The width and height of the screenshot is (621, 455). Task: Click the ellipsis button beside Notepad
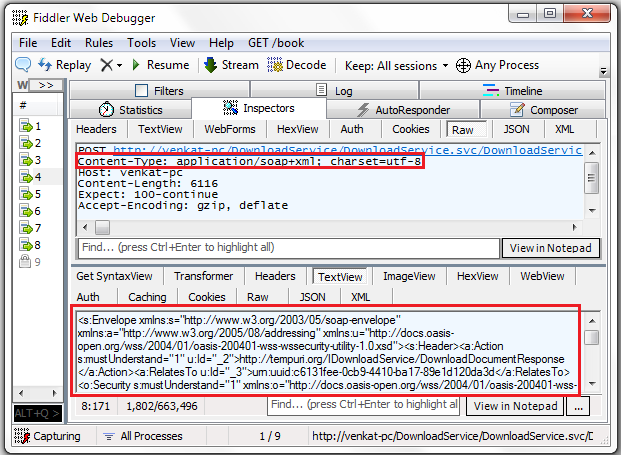pos(578,406)
